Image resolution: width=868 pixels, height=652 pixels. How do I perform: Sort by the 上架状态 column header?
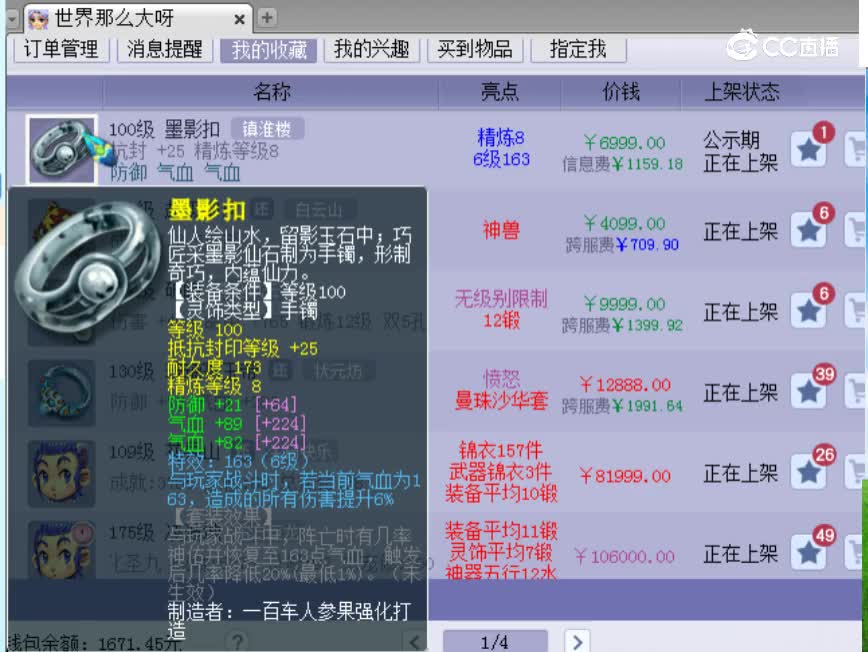tap(742, 92)
